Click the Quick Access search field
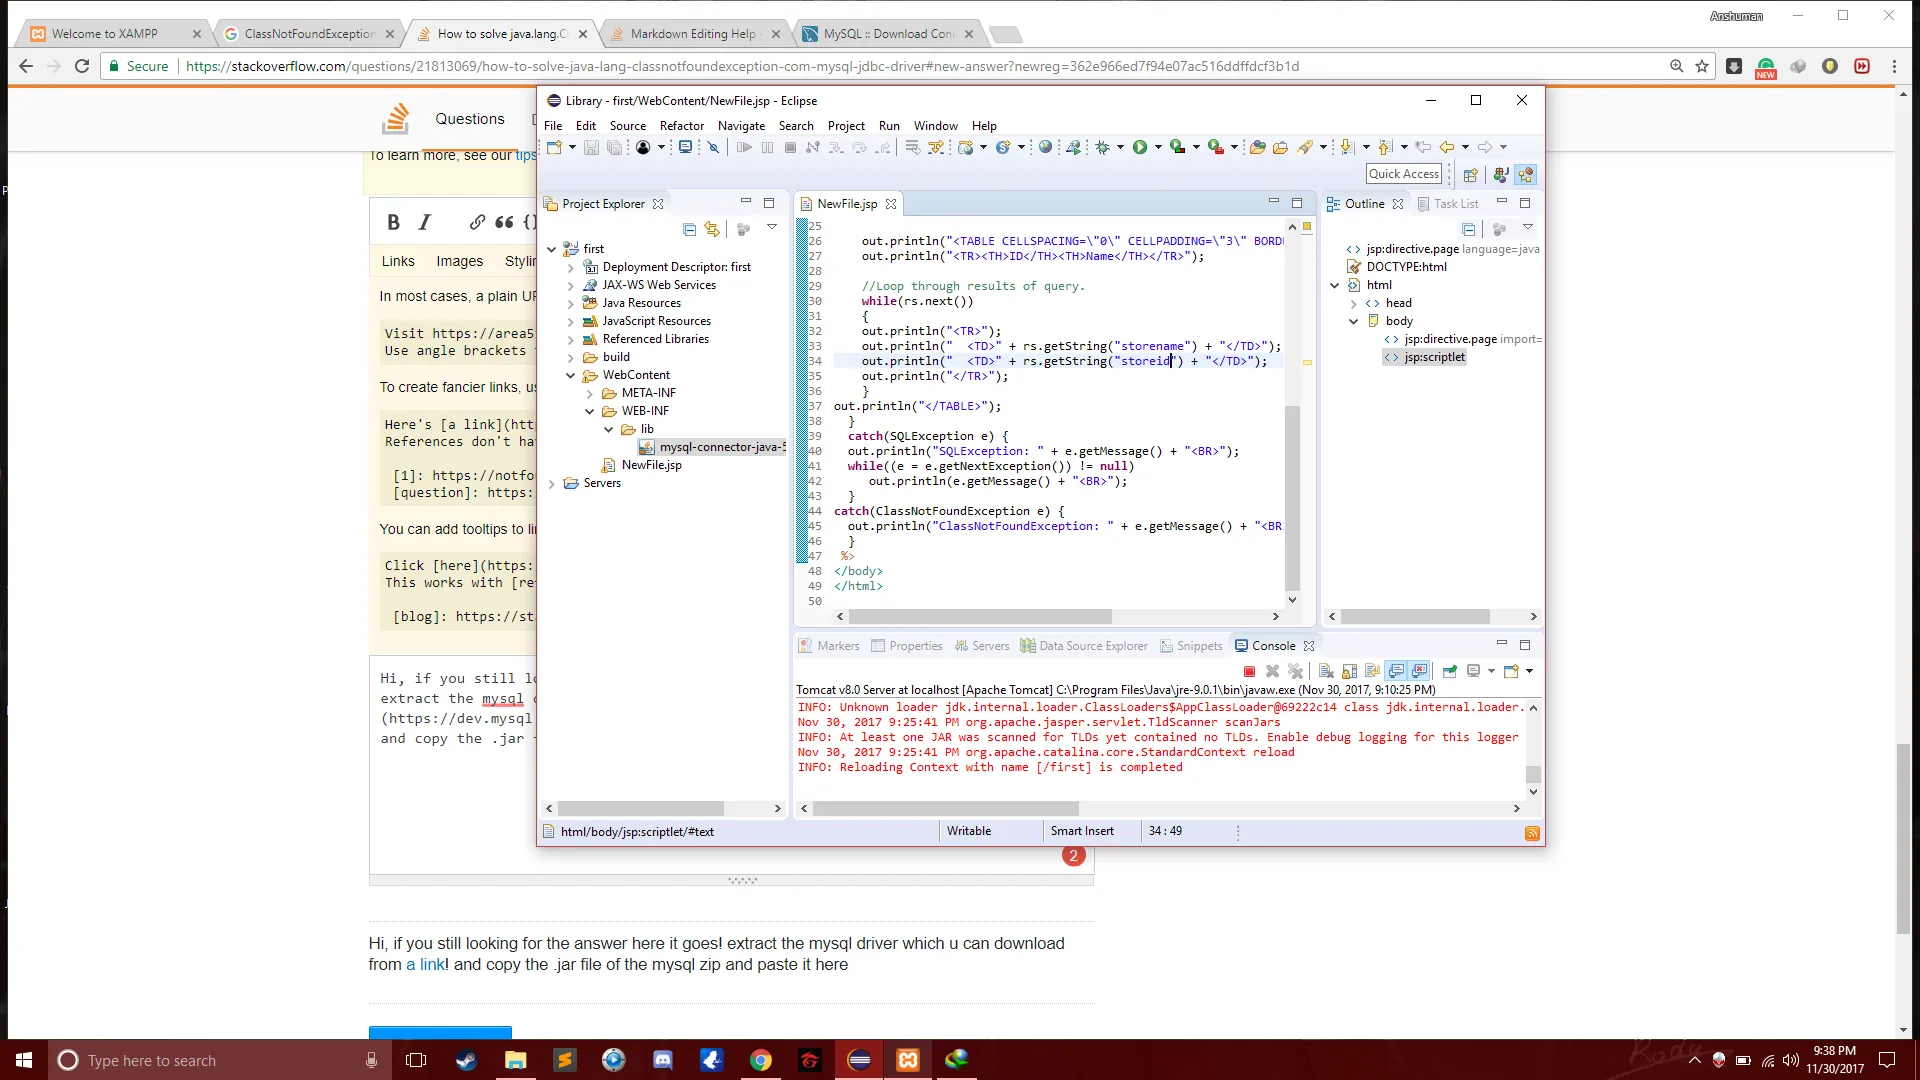The height and width of the screenshot is (1080, 1920). (x=1403, y=174)
